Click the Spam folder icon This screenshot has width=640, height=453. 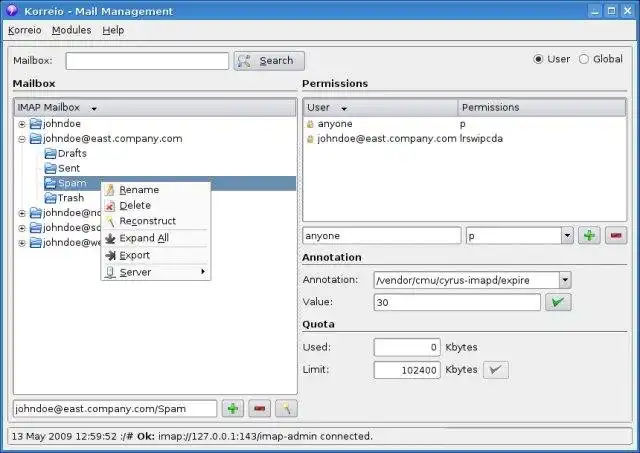51,183
